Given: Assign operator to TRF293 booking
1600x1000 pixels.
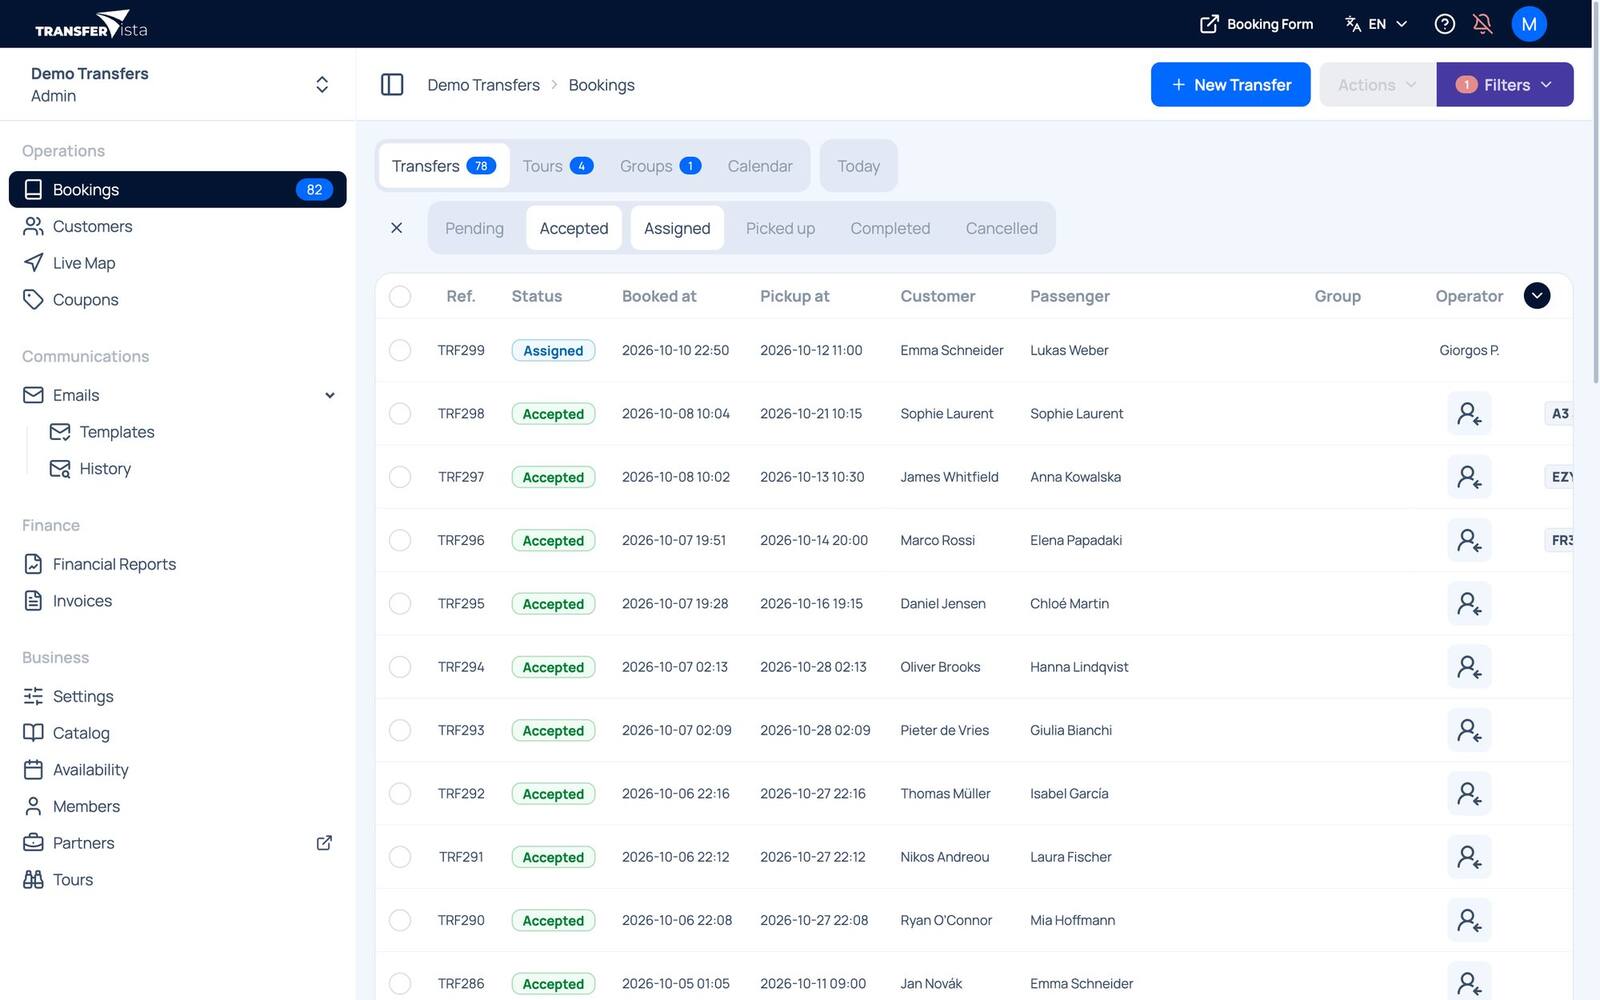Looking at the screenshot, I should pyautogui.click(x=1469, y=730).
